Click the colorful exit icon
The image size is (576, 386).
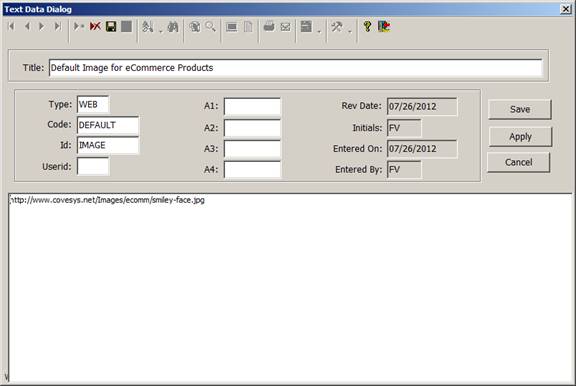coord(384,26)
